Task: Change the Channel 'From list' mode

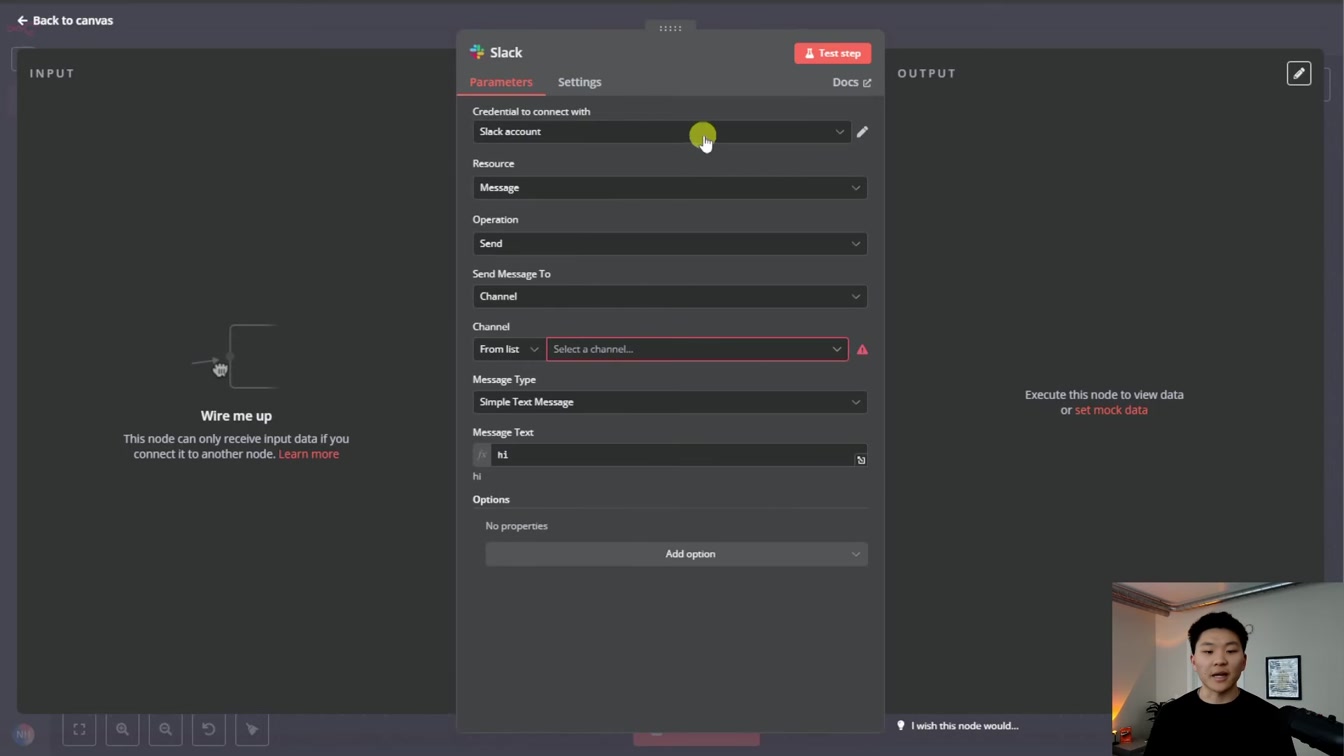Action: (x=509, y=349)
